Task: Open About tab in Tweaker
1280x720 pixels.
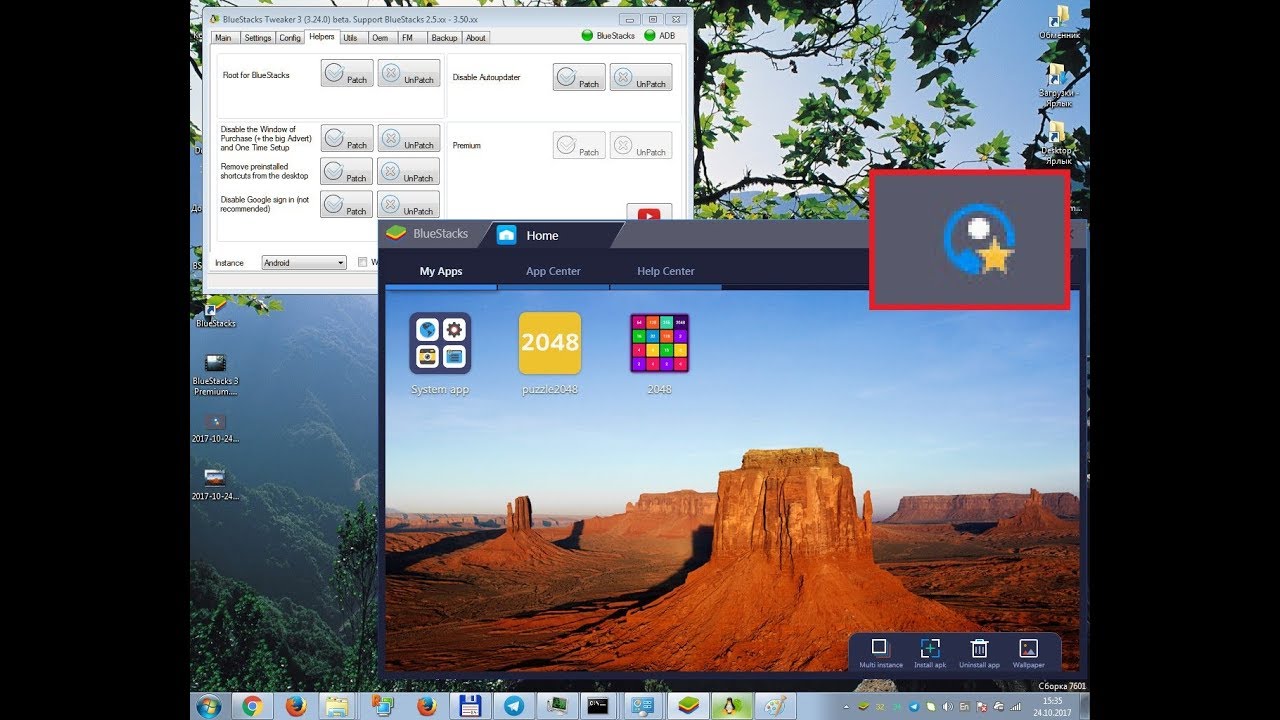Action: (x=476, y=38)
